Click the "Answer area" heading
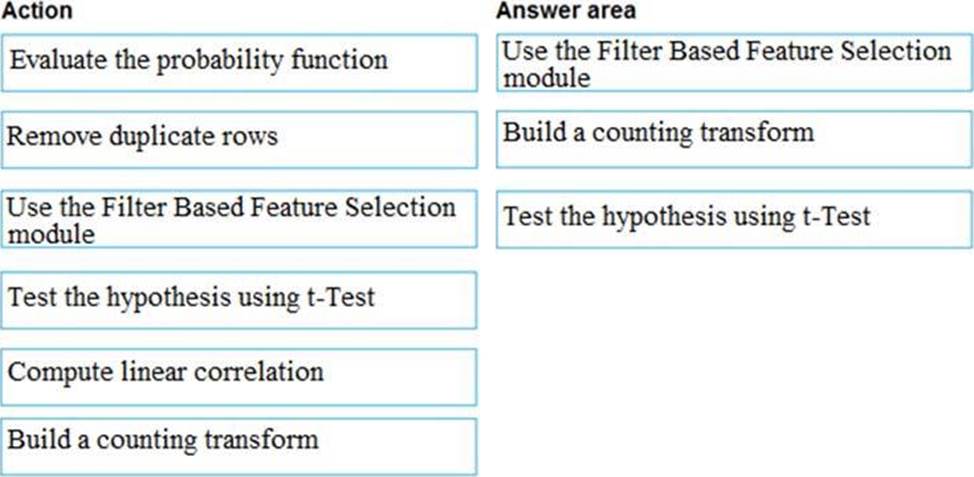The image size is (974, 477). [565, 11]
